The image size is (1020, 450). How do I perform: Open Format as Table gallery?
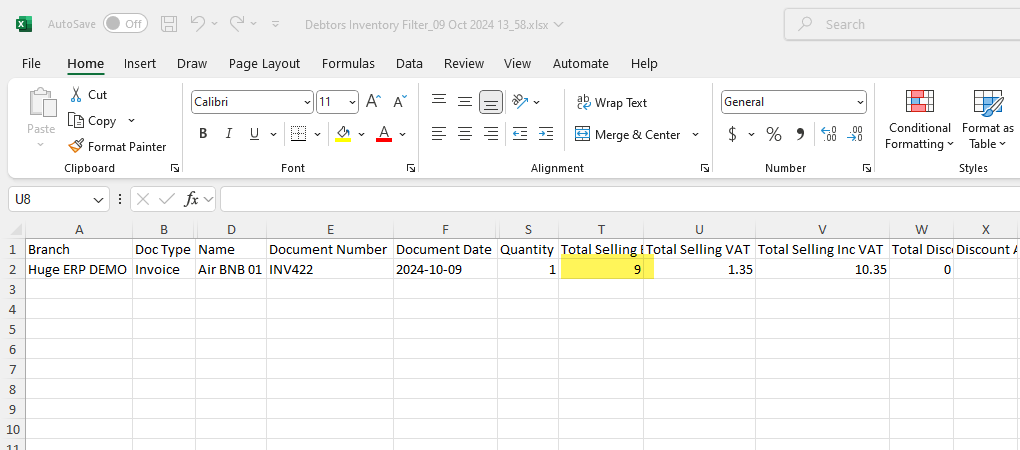(x=987, y=120)
